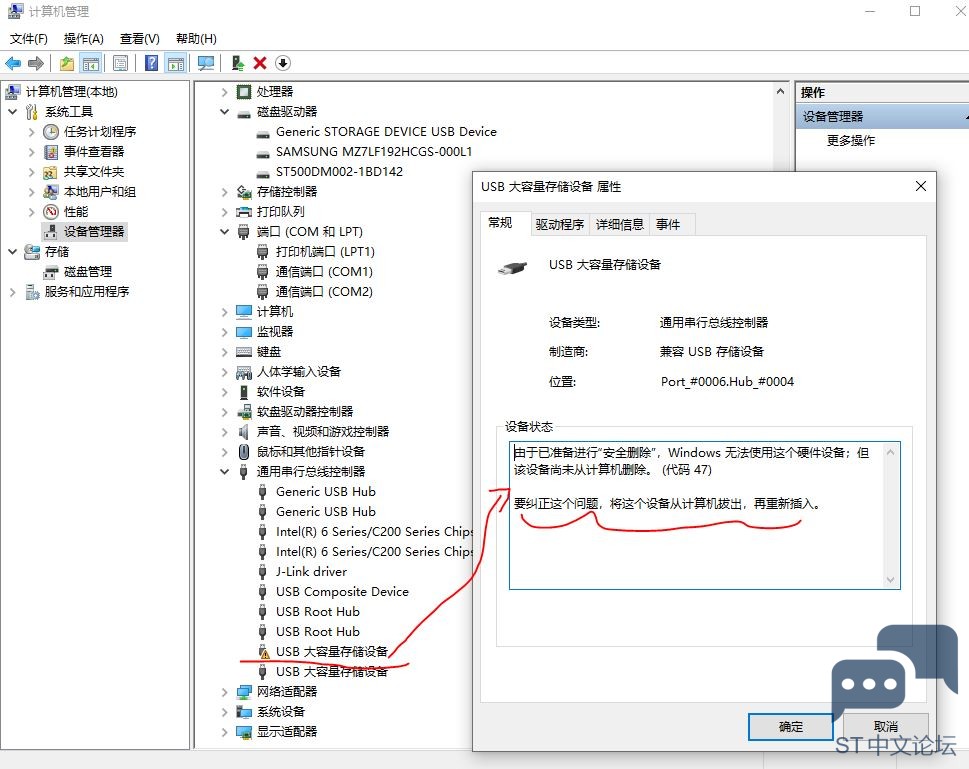Expand the 处理器 device category
Viewport: 969px width, 769px height.
224,92
